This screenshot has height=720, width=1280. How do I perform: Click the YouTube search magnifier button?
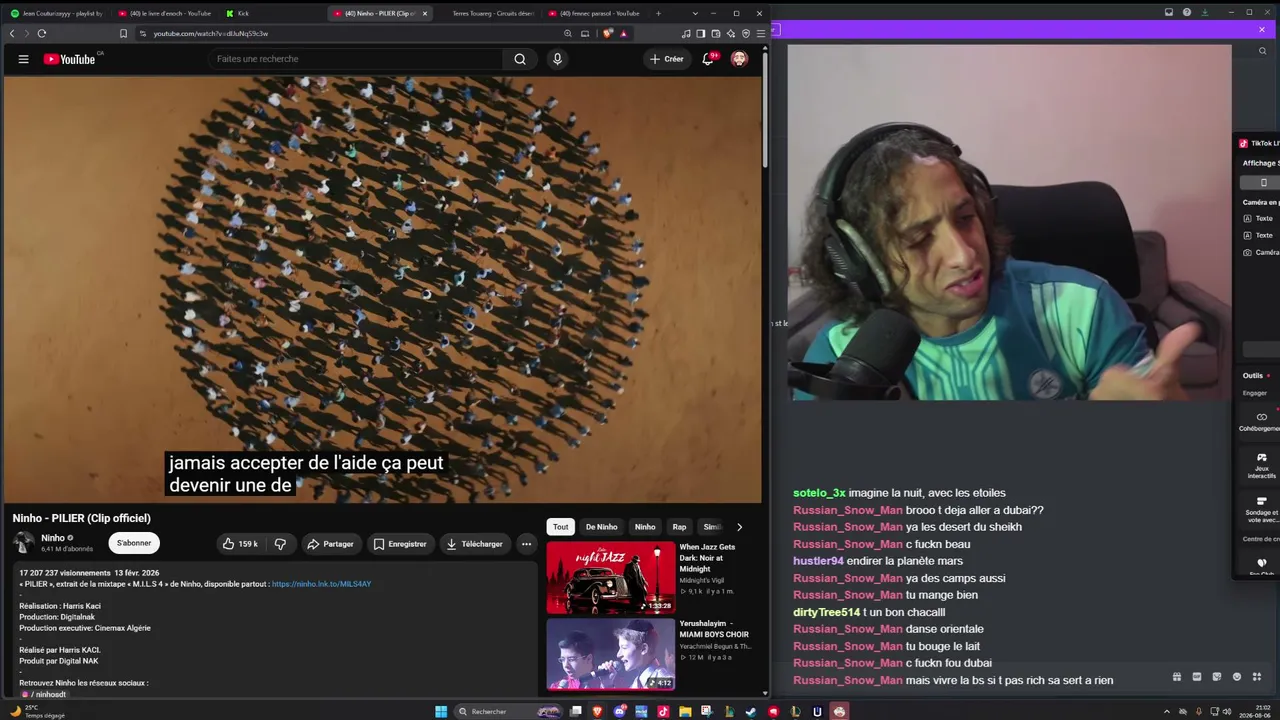520,59
